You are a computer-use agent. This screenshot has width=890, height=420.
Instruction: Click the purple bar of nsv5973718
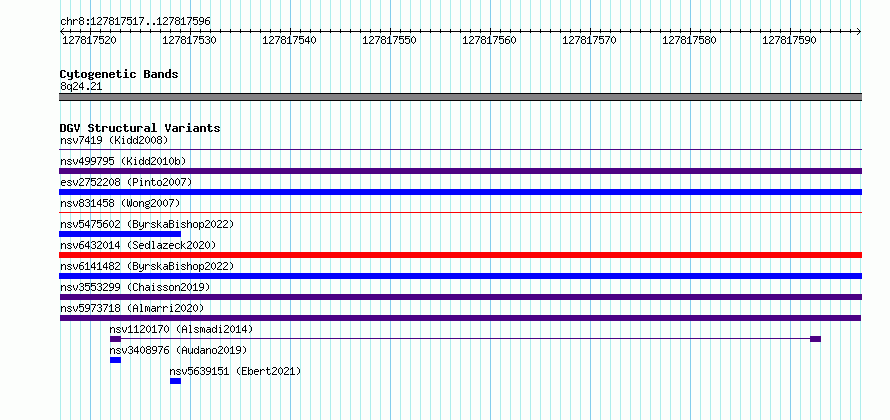pyautogui.click(x=460, y=318)
